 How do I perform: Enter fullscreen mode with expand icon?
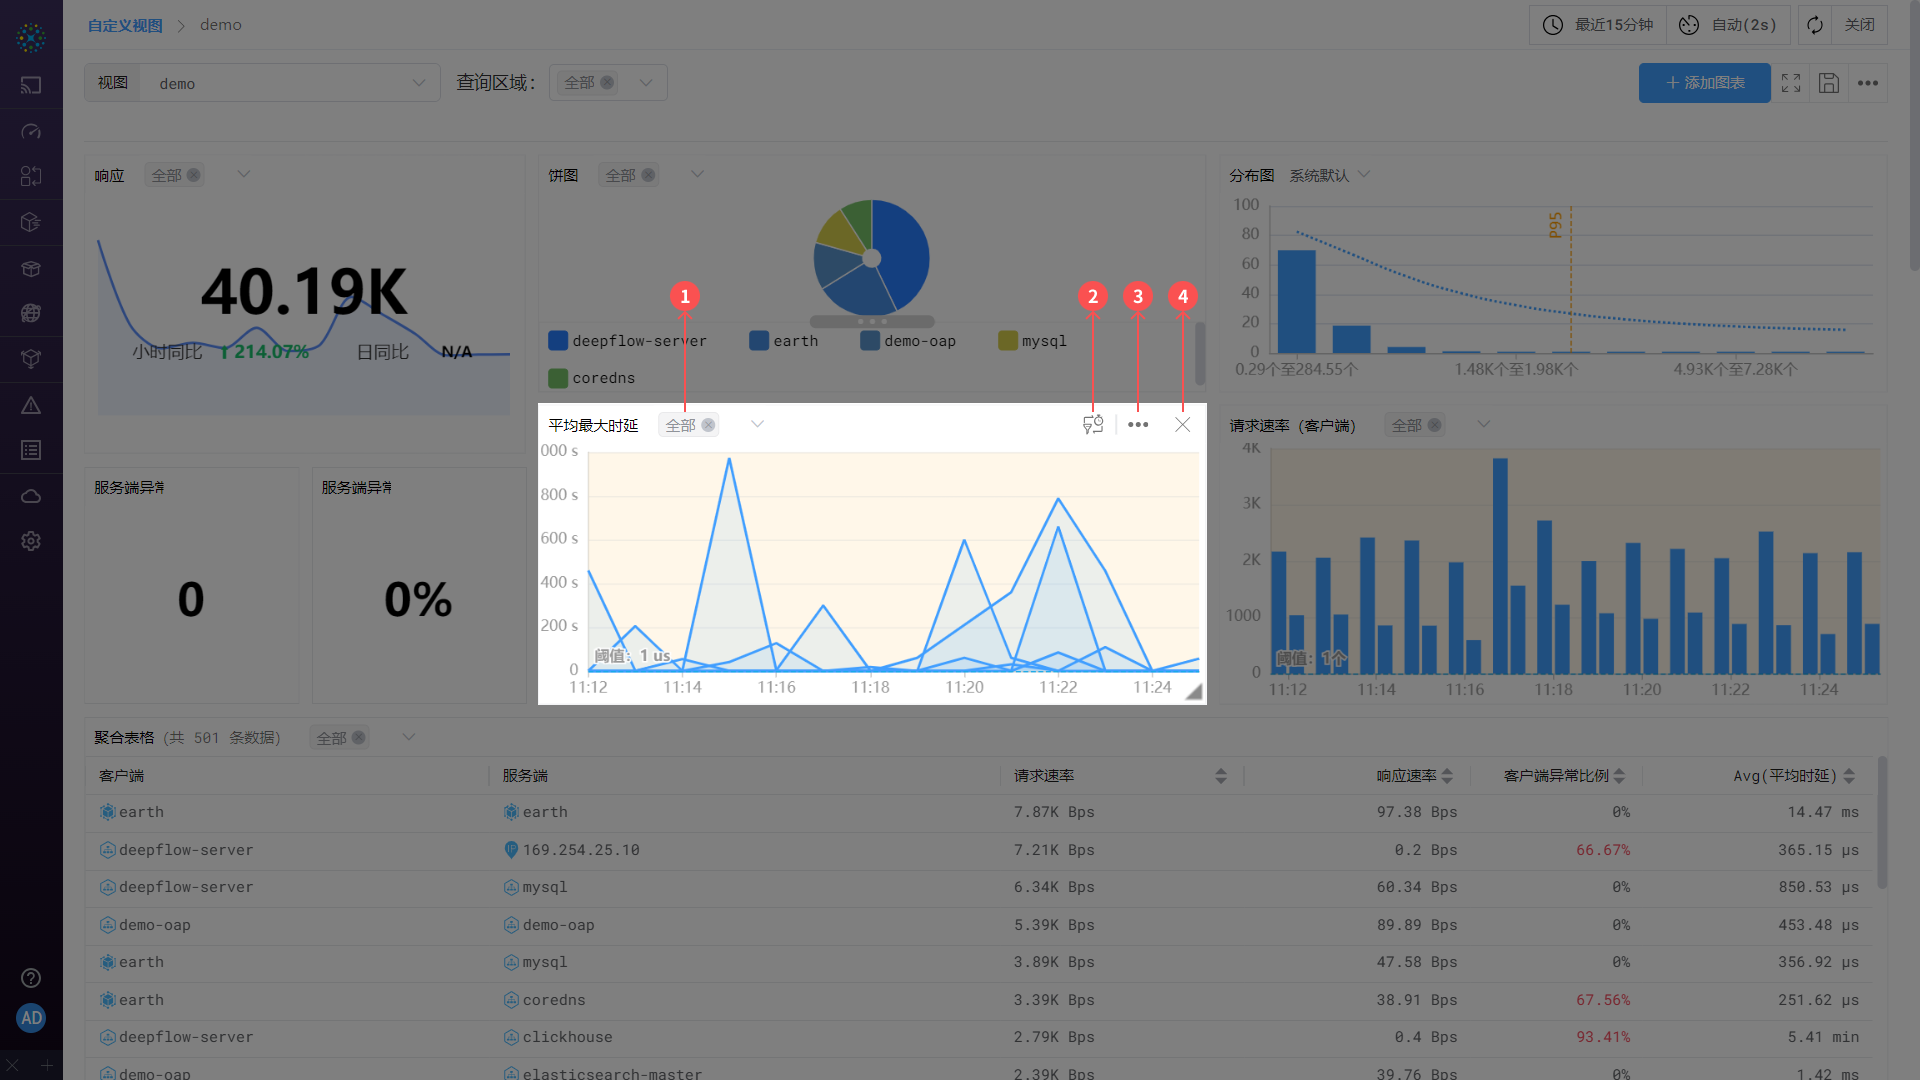coord(1791,83)
